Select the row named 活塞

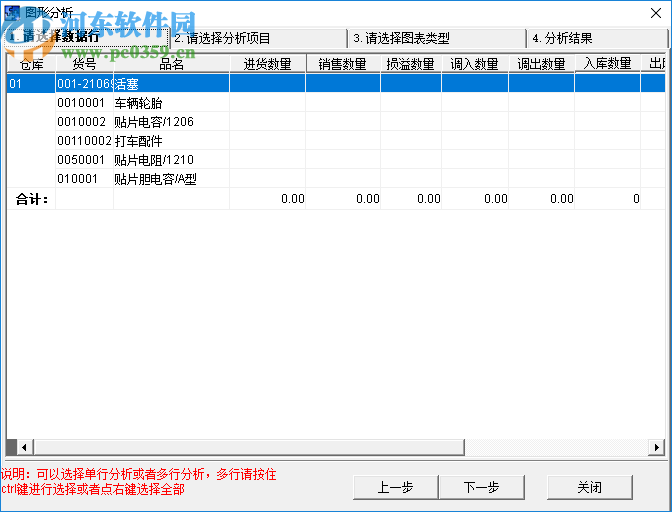(336, 84)
